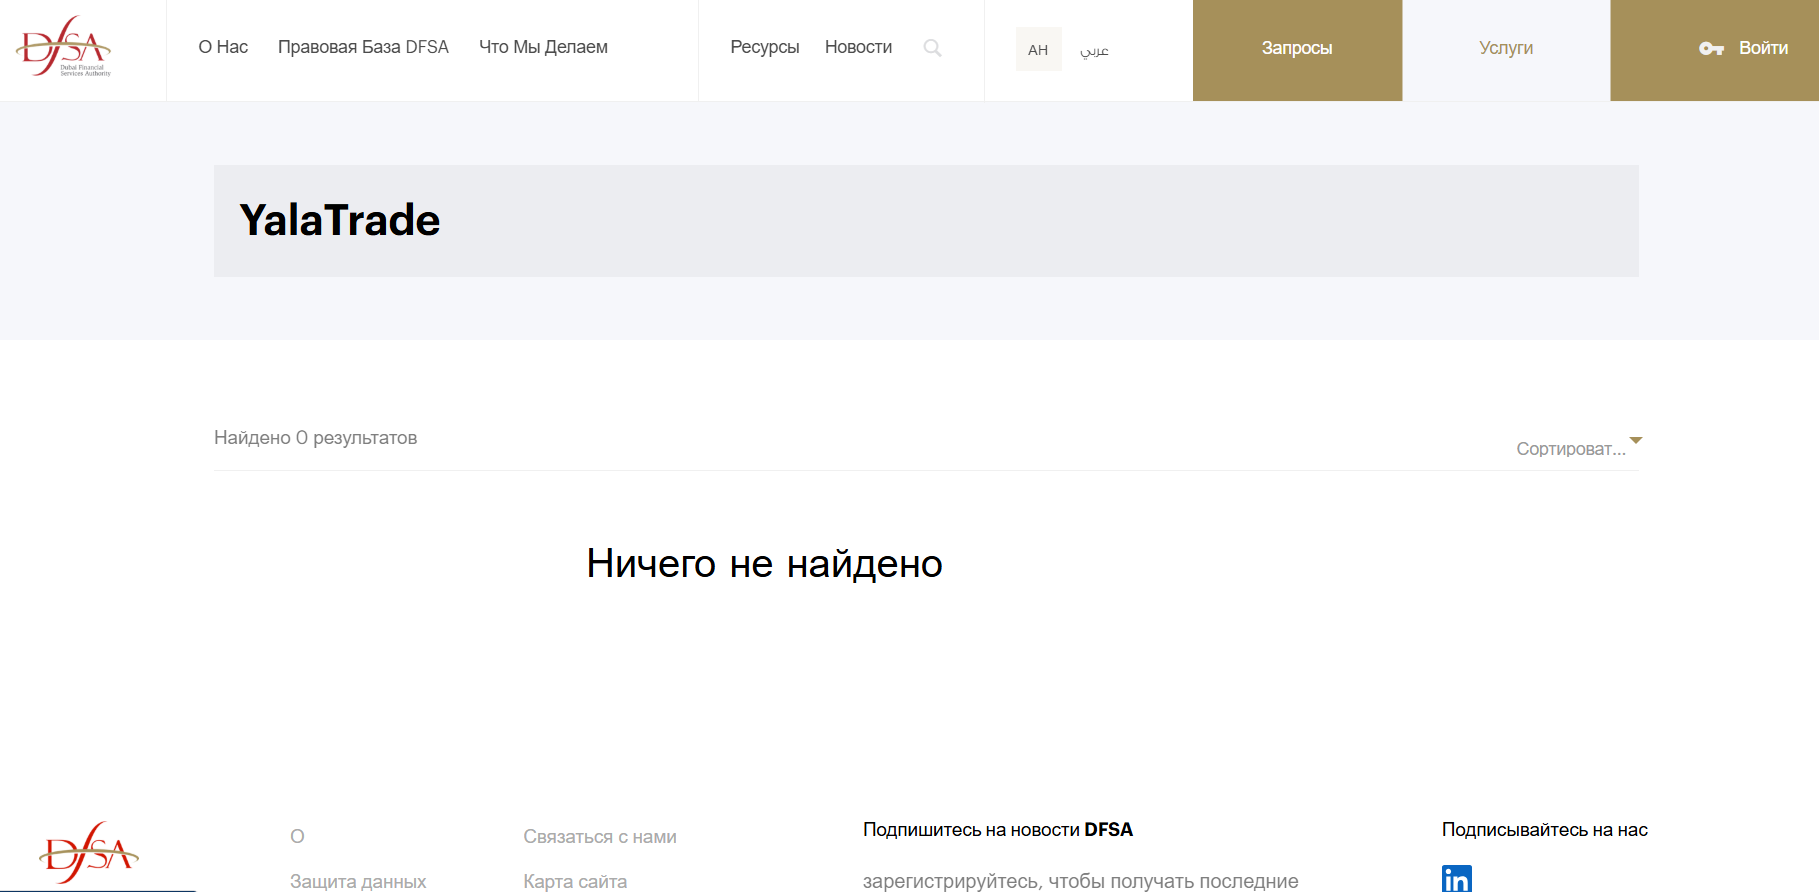This screenshot has height=892, width=1819.
Task: Open the search magnifier icon
Action: point(932,48)
